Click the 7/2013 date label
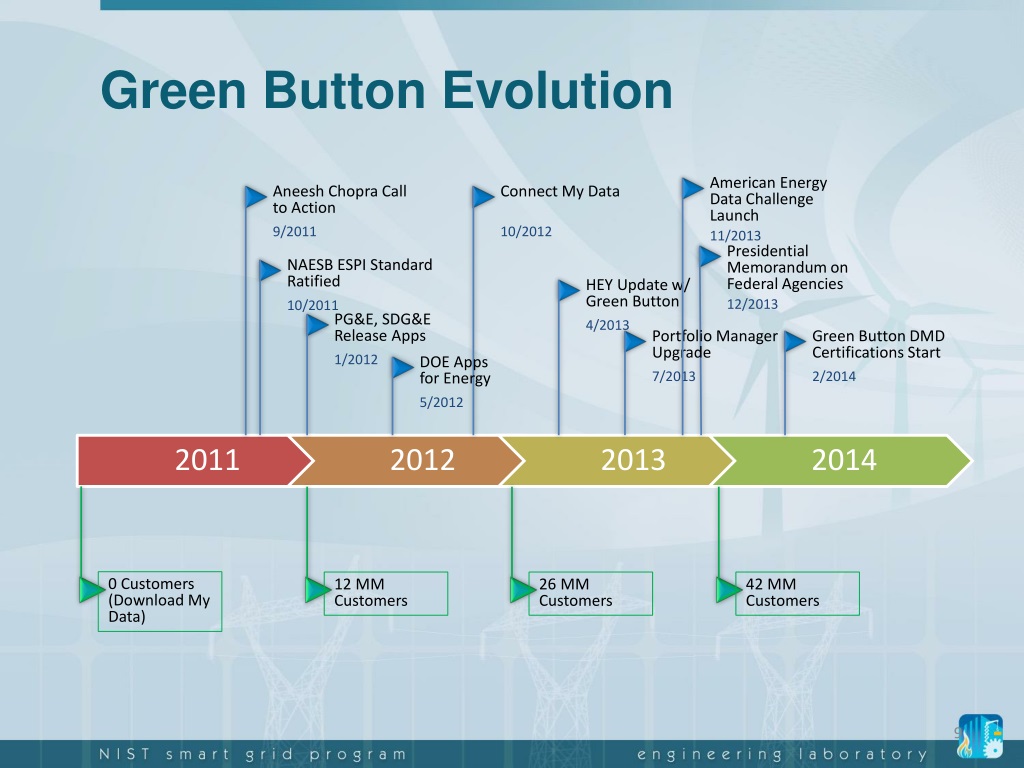 click(x=674, y=376)
